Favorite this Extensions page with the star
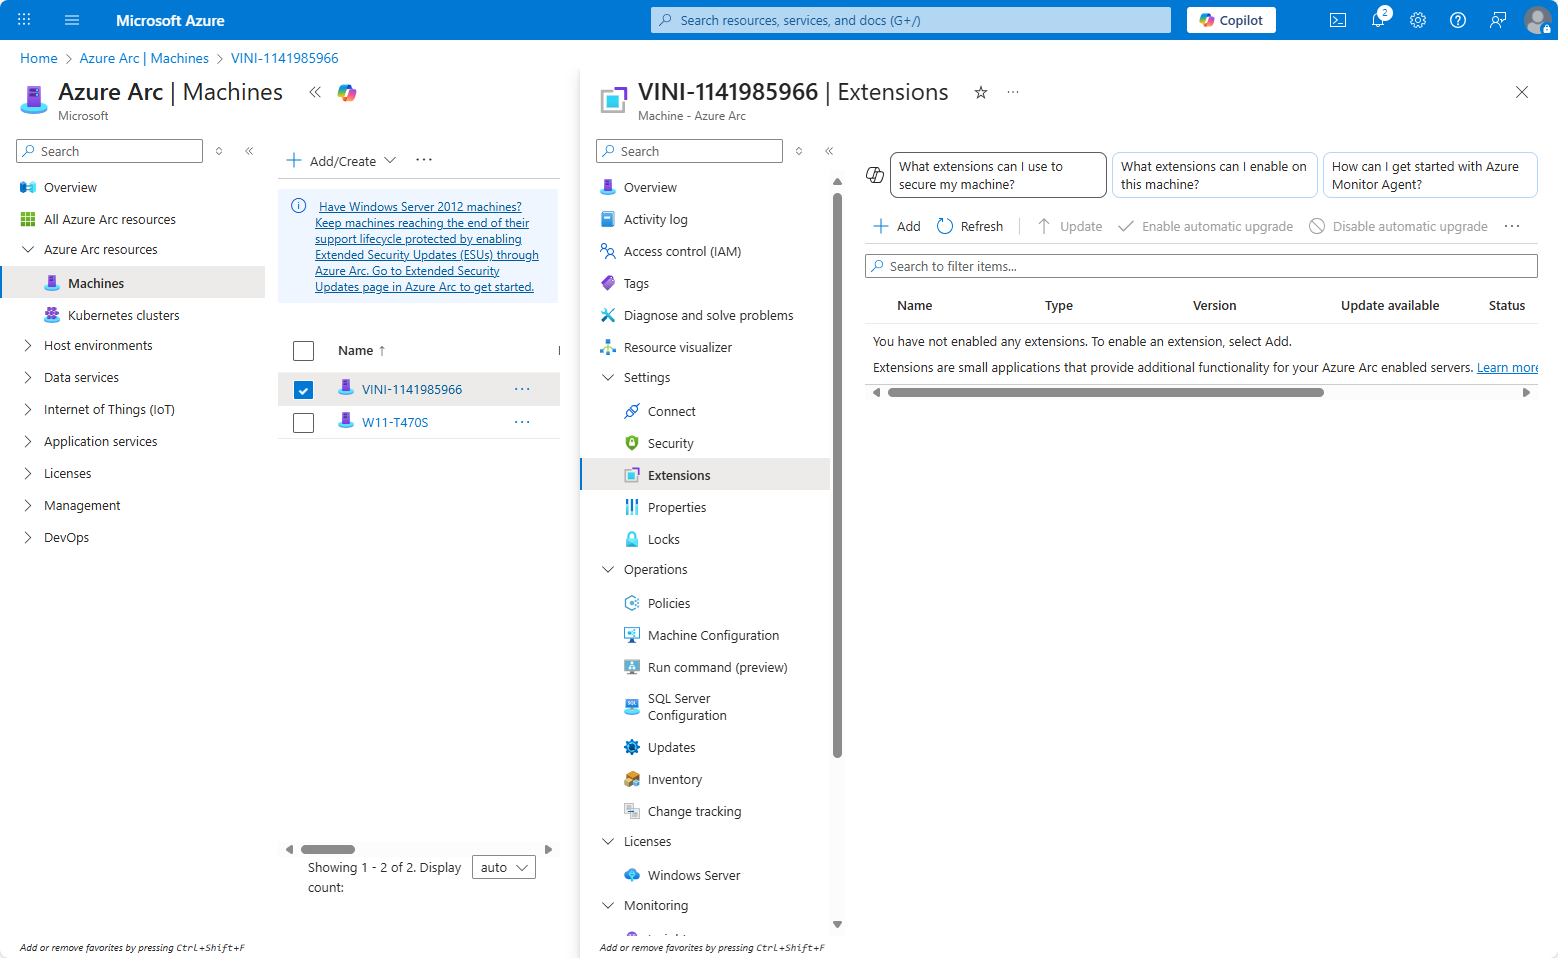The image size is (1558, 958). tap(981, 92)
